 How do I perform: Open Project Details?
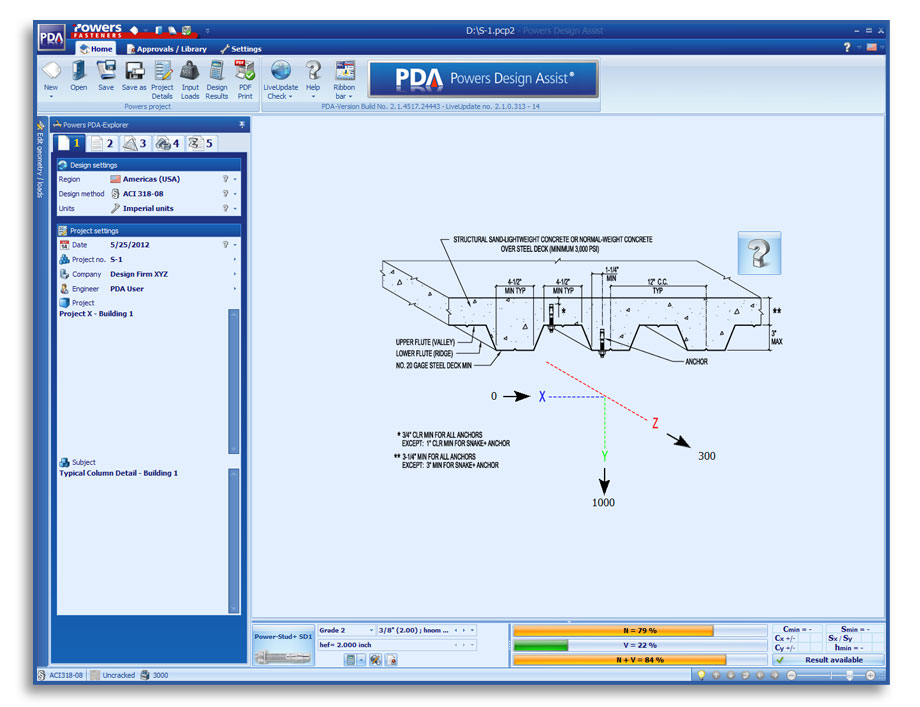(x=162, y=72)
